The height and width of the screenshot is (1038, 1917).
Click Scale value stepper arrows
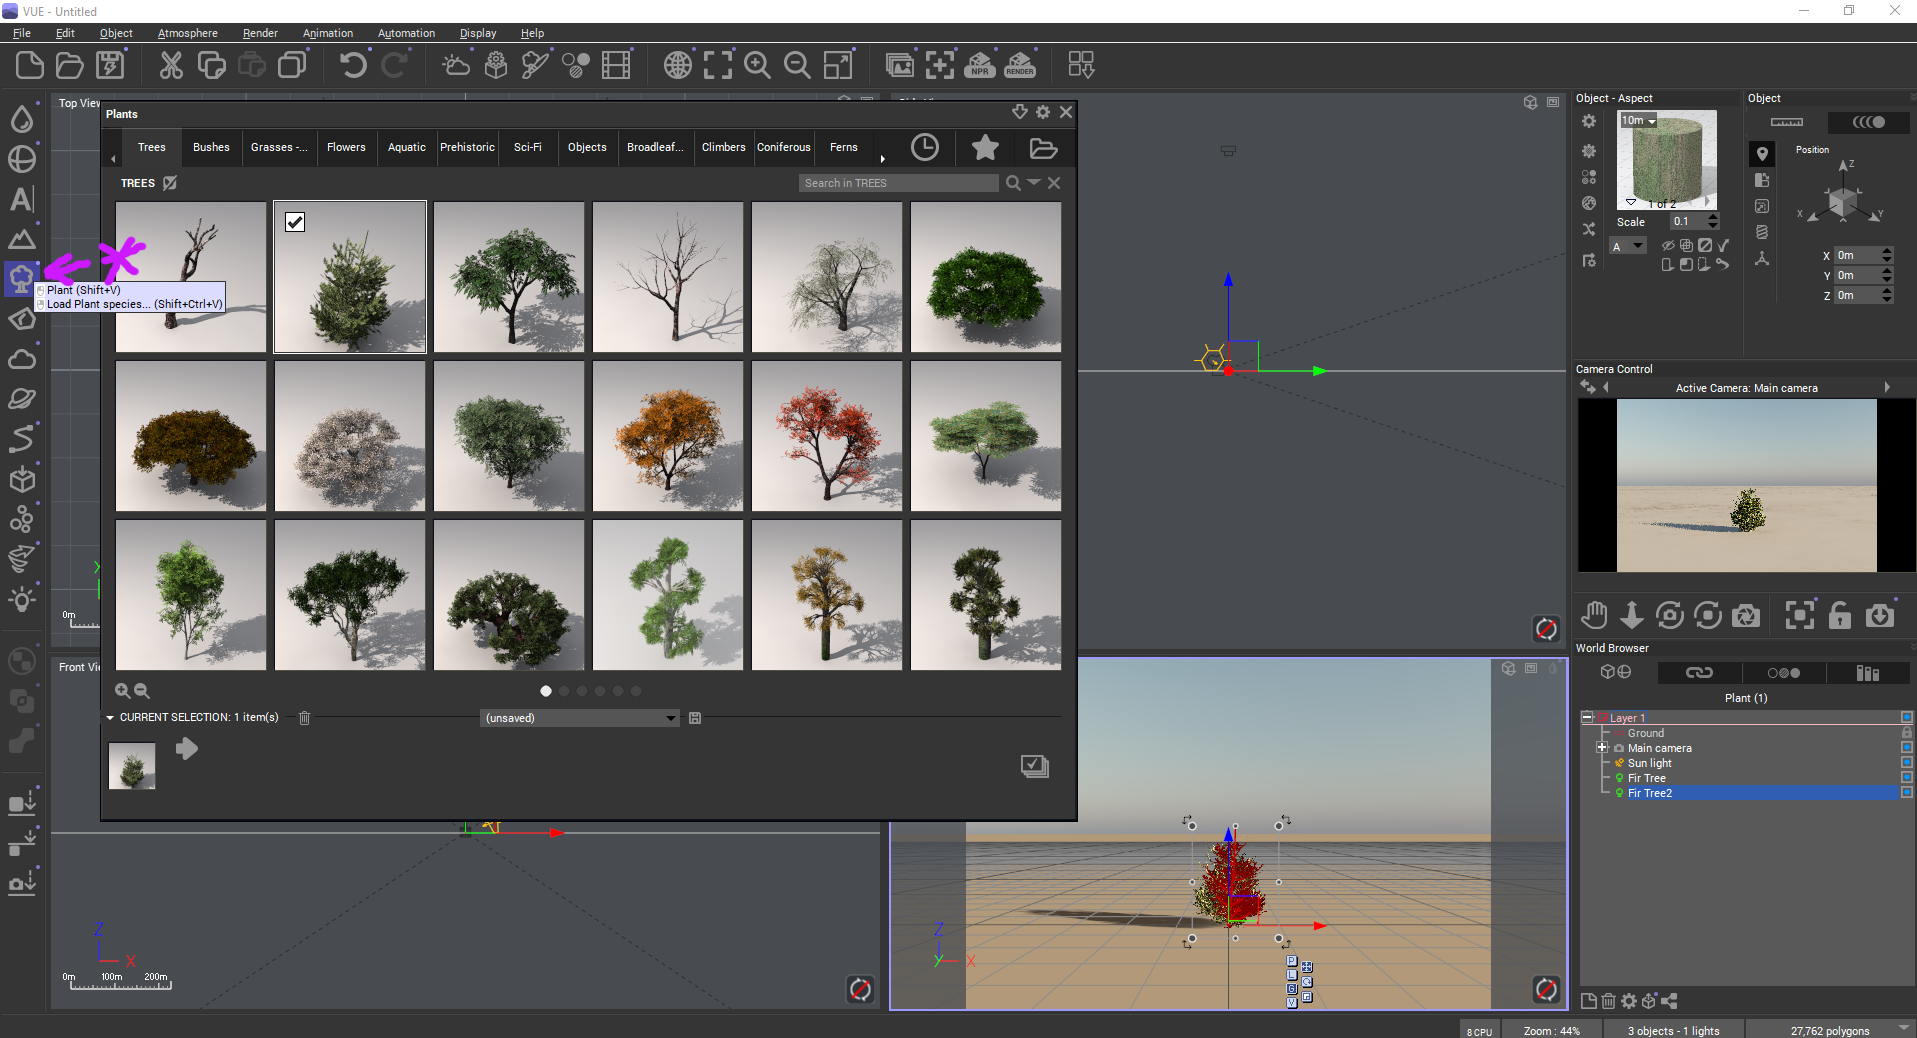(x=1714, y=222)
